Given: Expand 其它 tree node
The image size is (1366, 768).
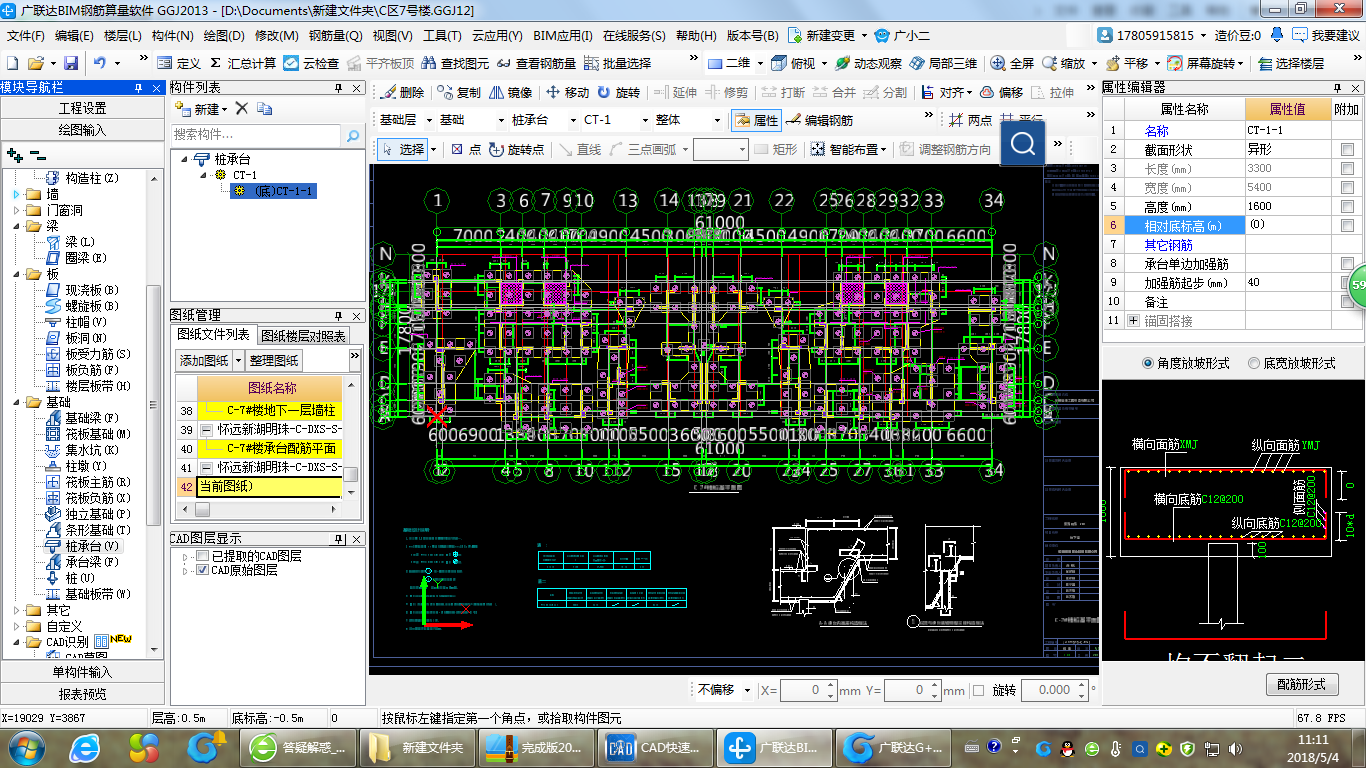Looking at the screenshot, I should [16, 610].
